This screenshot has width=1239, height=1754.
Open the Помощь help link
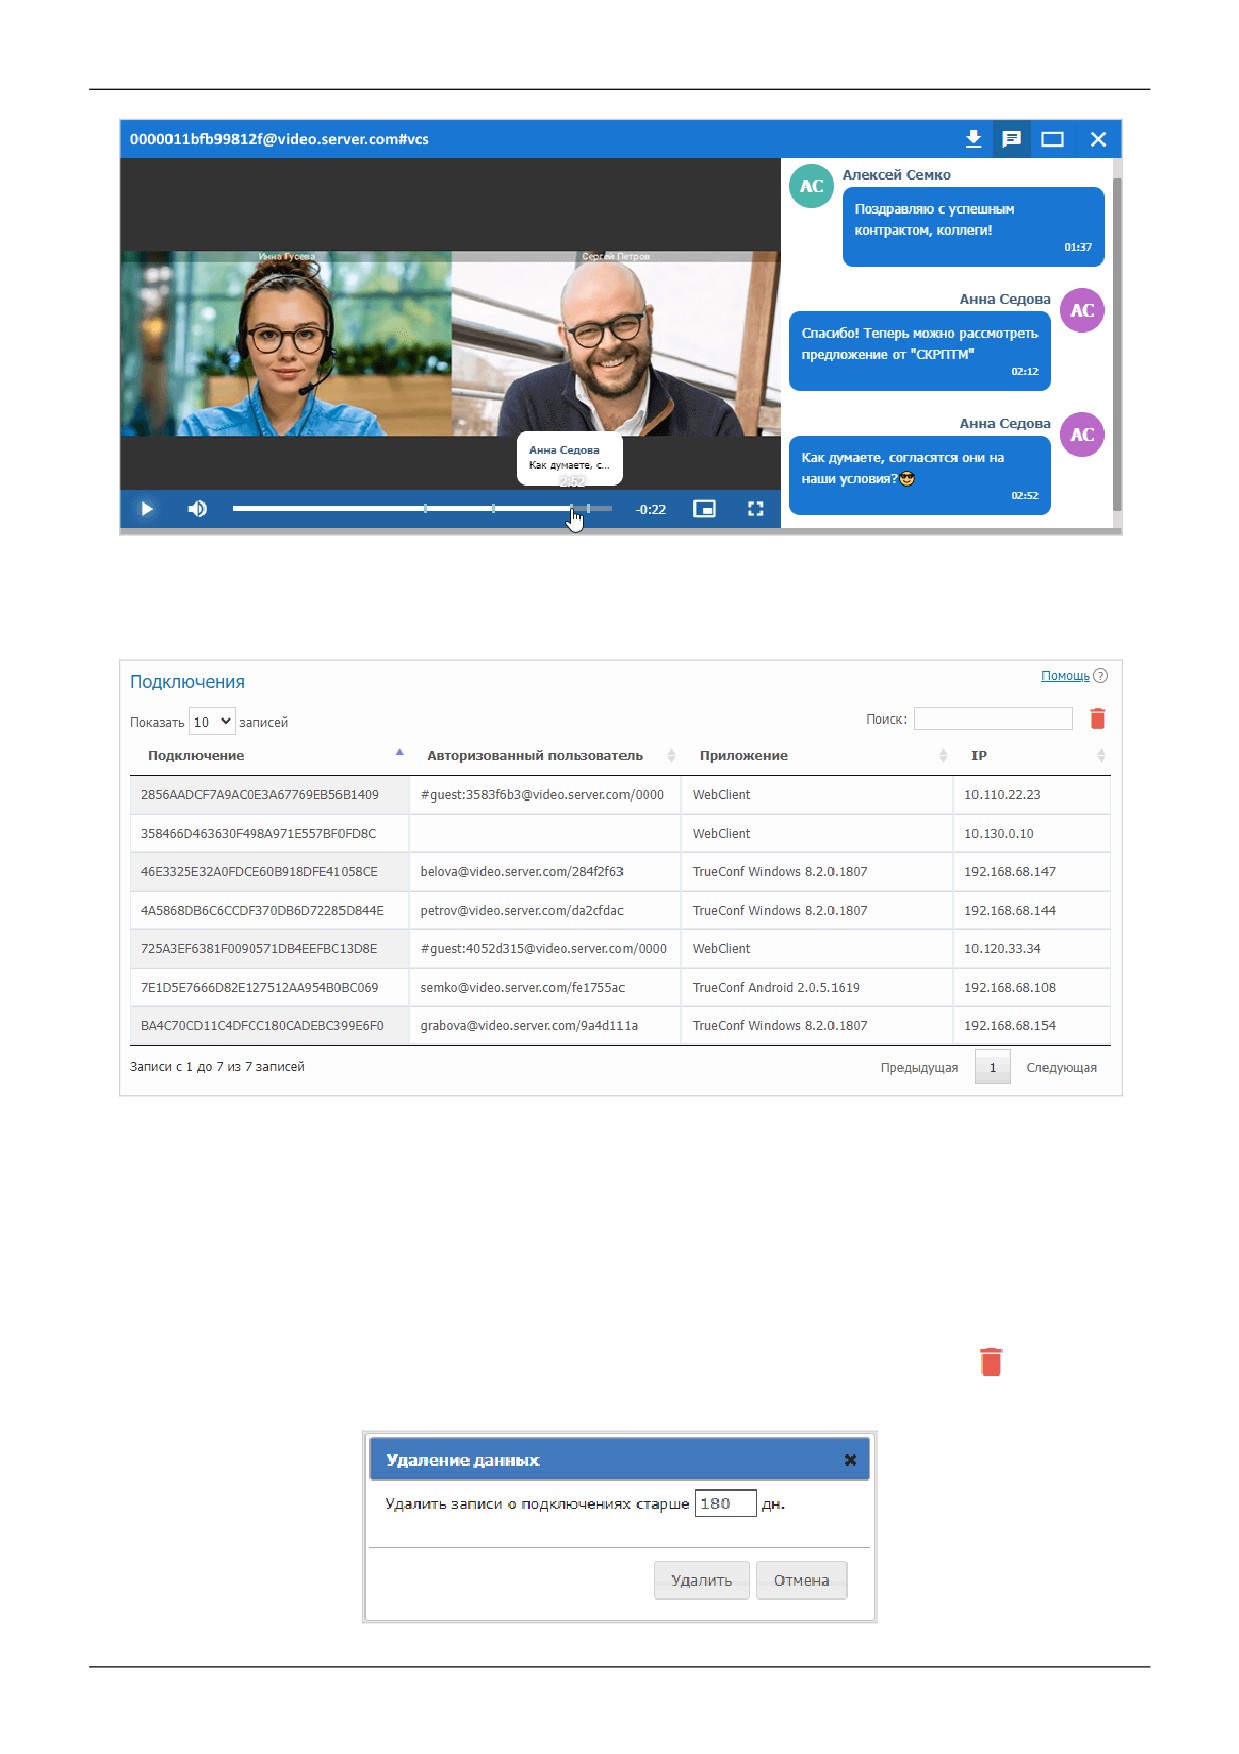point(1065,676)
